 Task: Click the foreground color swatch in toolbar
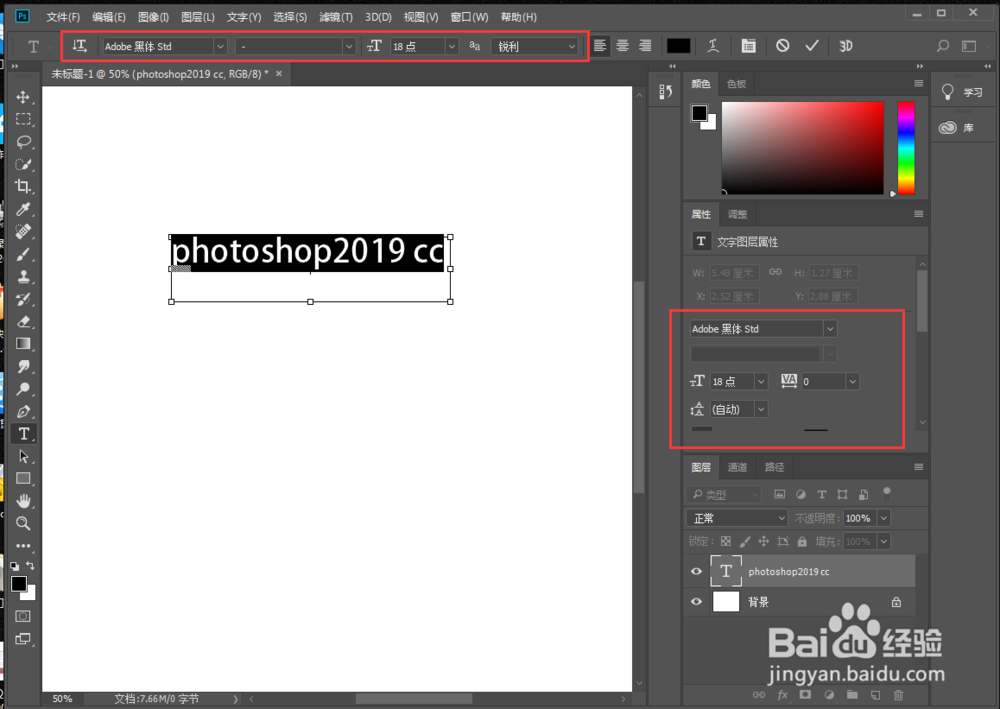pos(18,583)
